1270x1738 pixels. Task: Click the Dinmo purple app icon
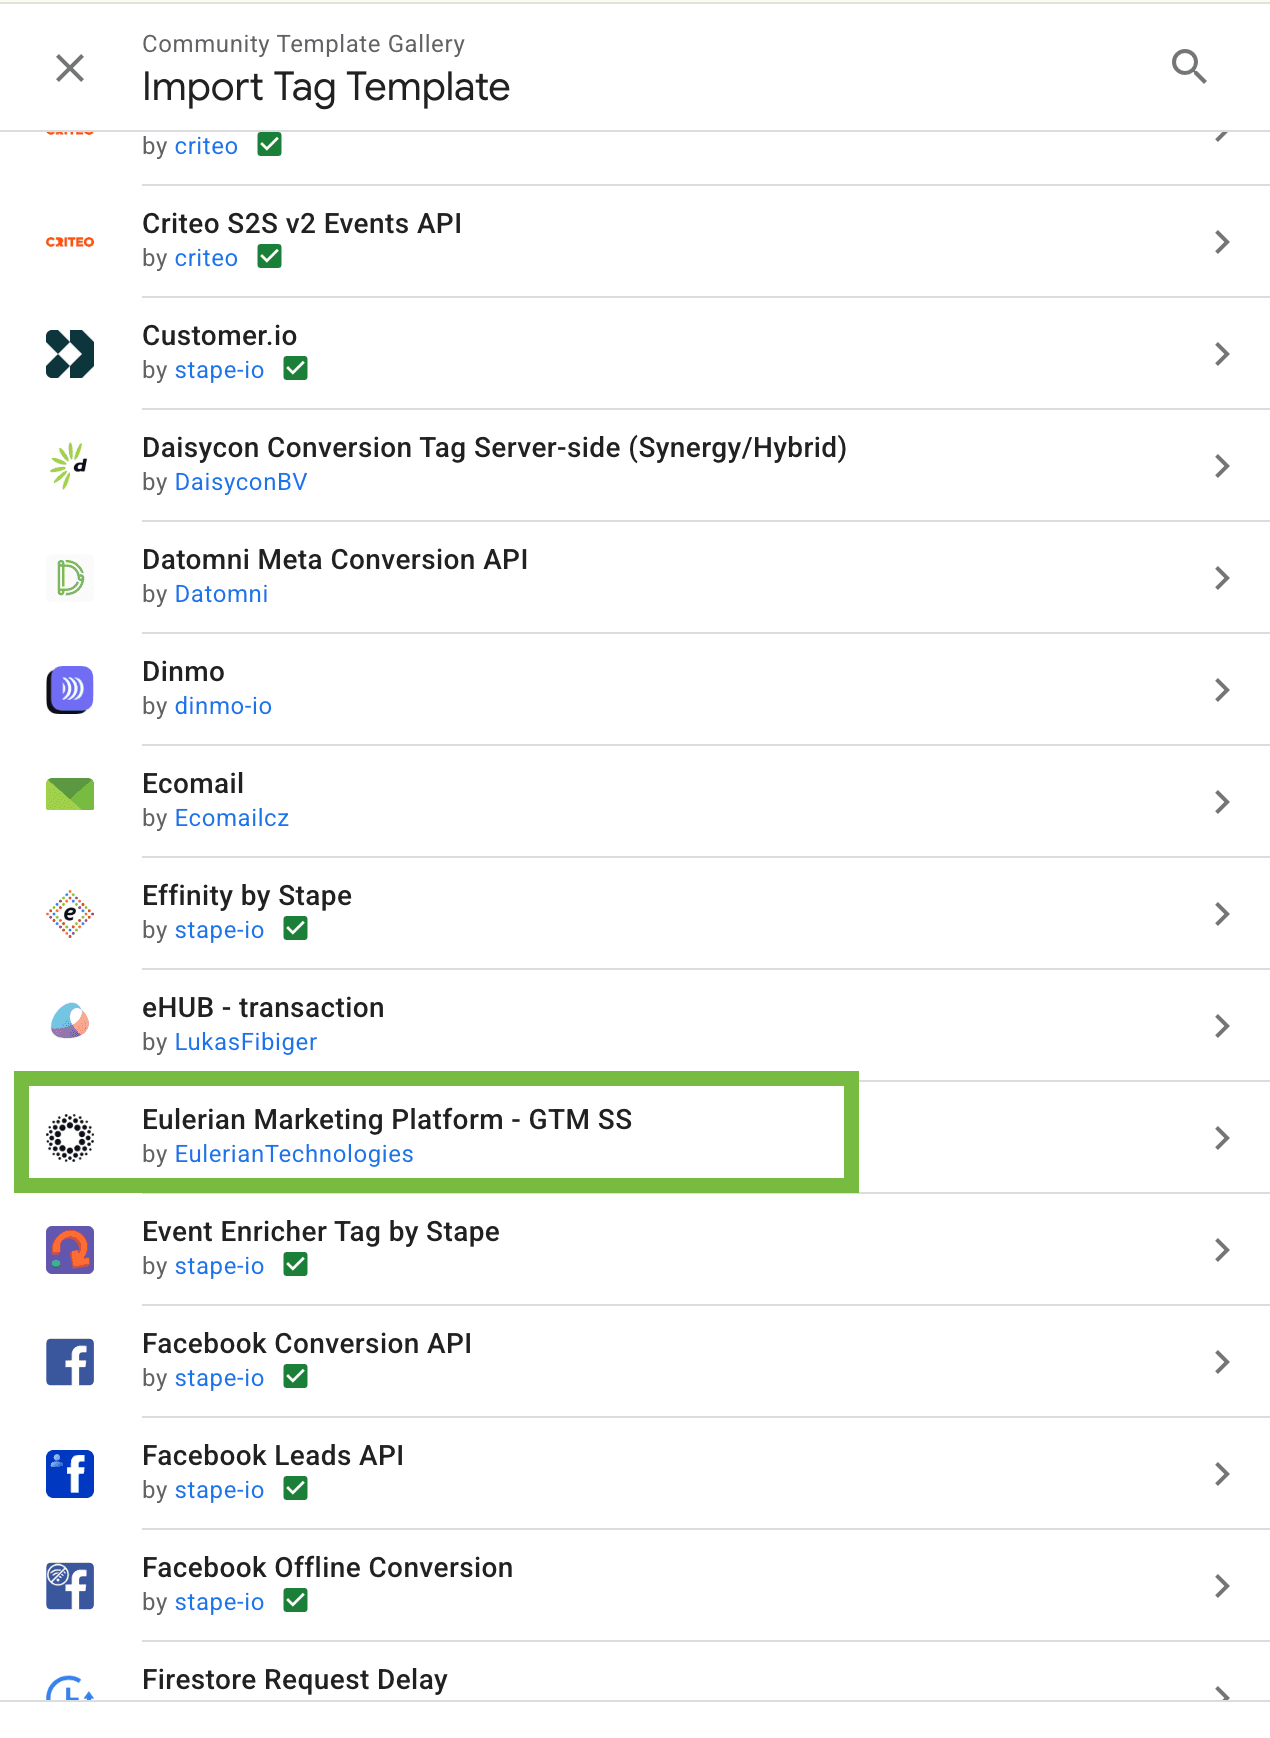pyautogui.click(x=70, y=690)
